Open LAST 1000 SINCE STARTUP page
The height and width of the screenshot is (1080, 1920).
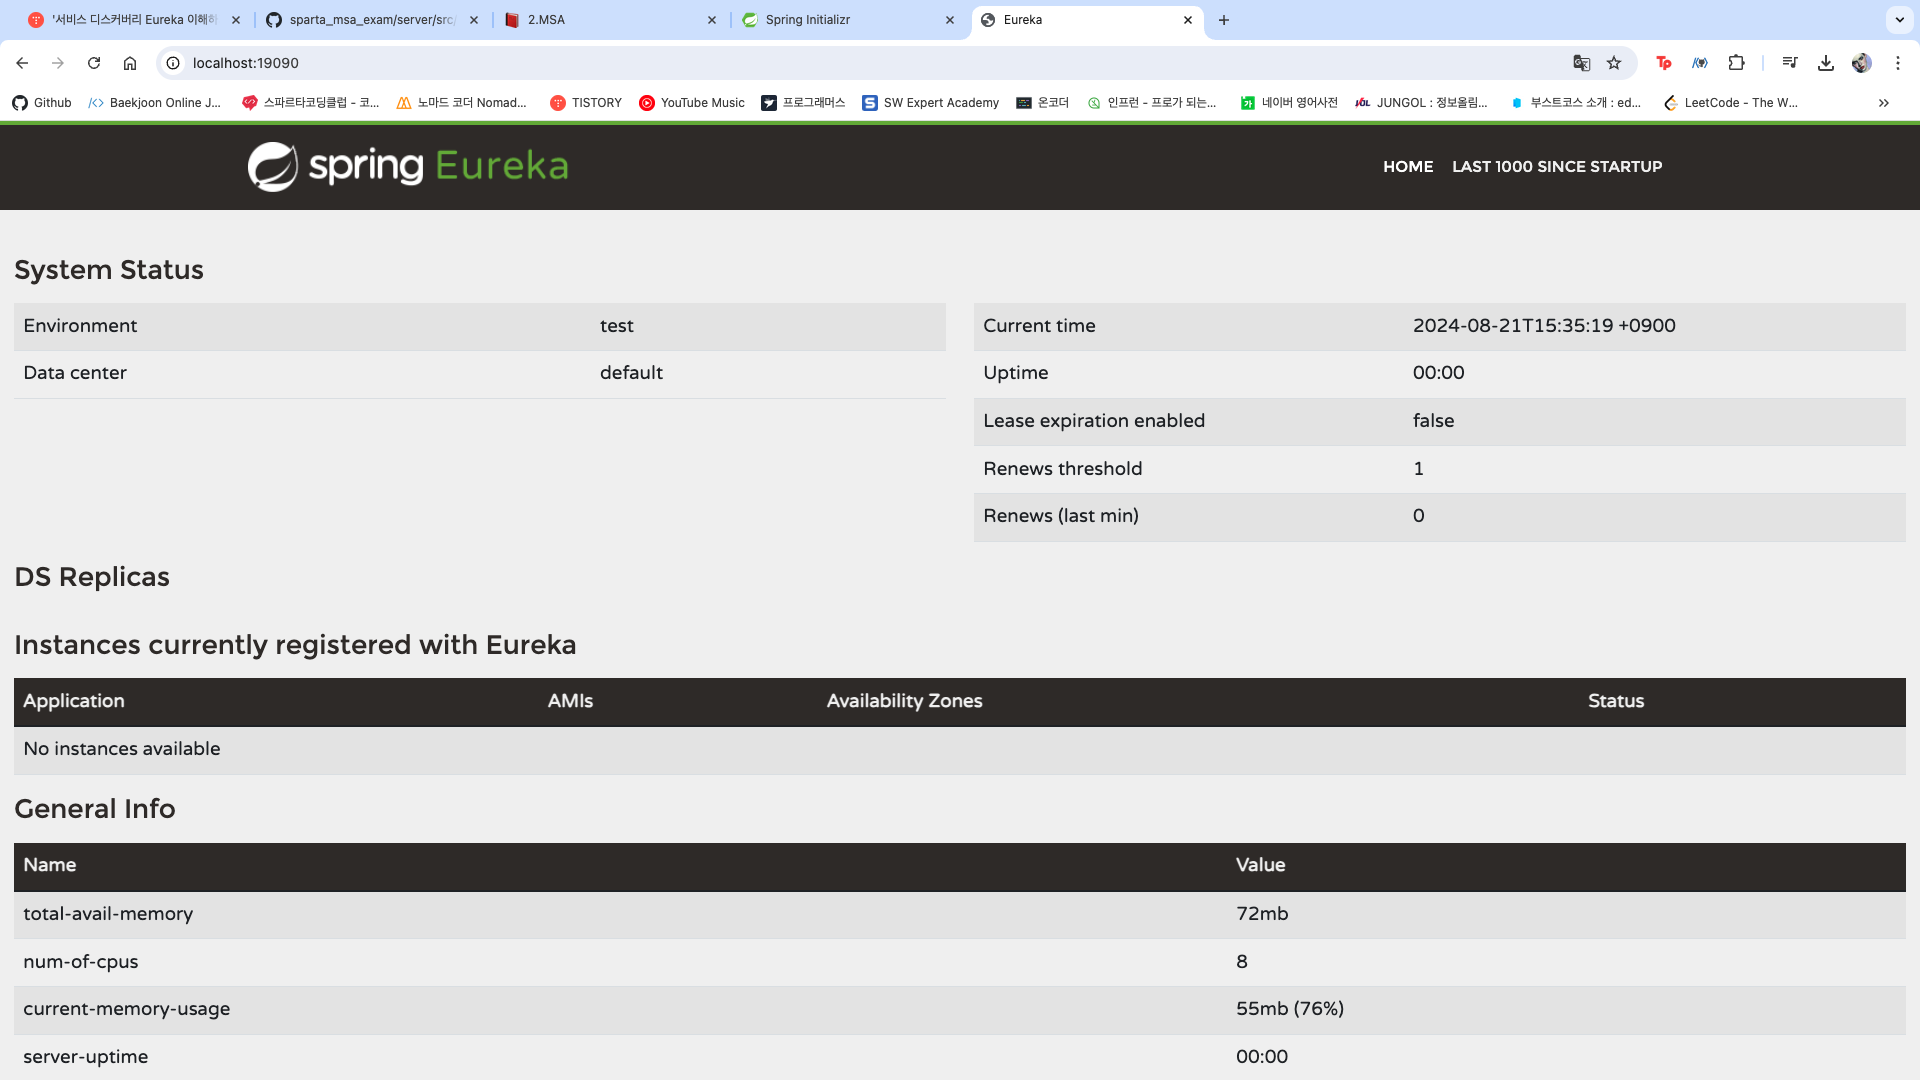(x=1557, y=167)
